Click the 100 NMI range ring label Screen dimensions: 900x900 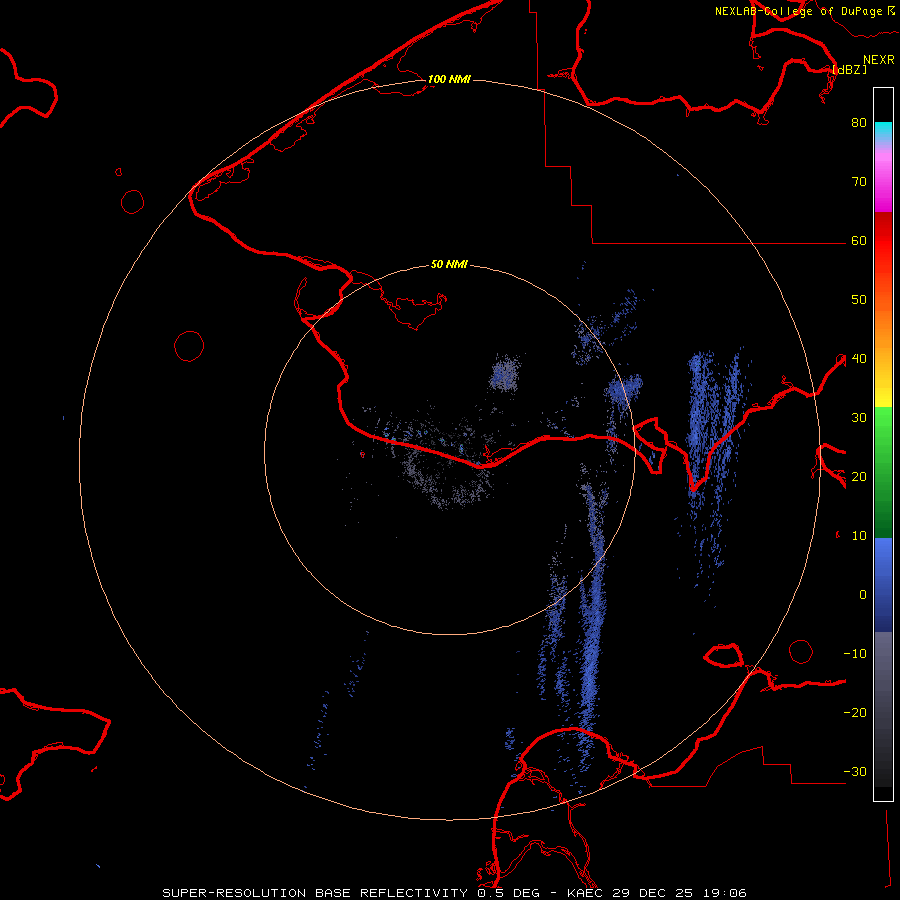point(449,79)
